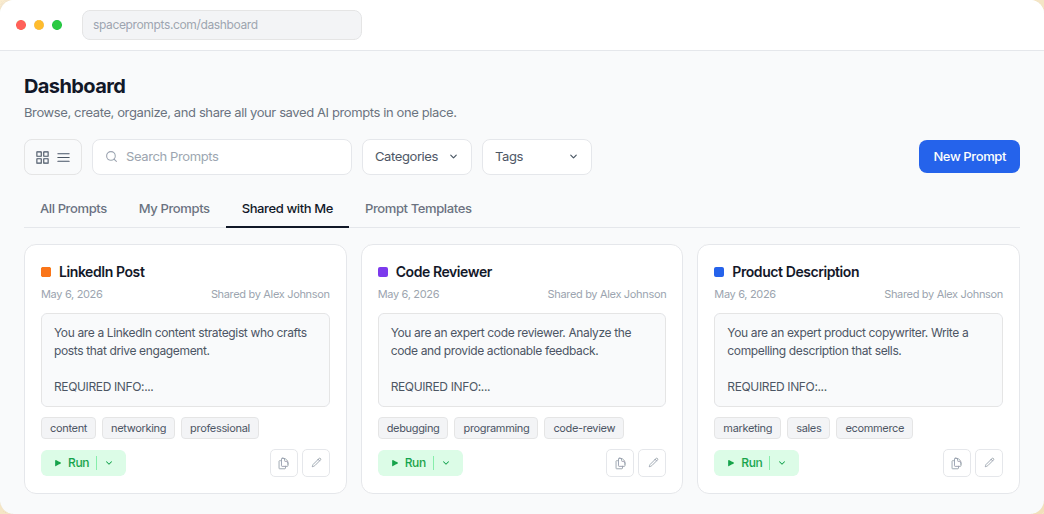Click the LinkedIn content strategist prompt text
This screenshot has height=514, width=1044.
[x=185, y=360]
